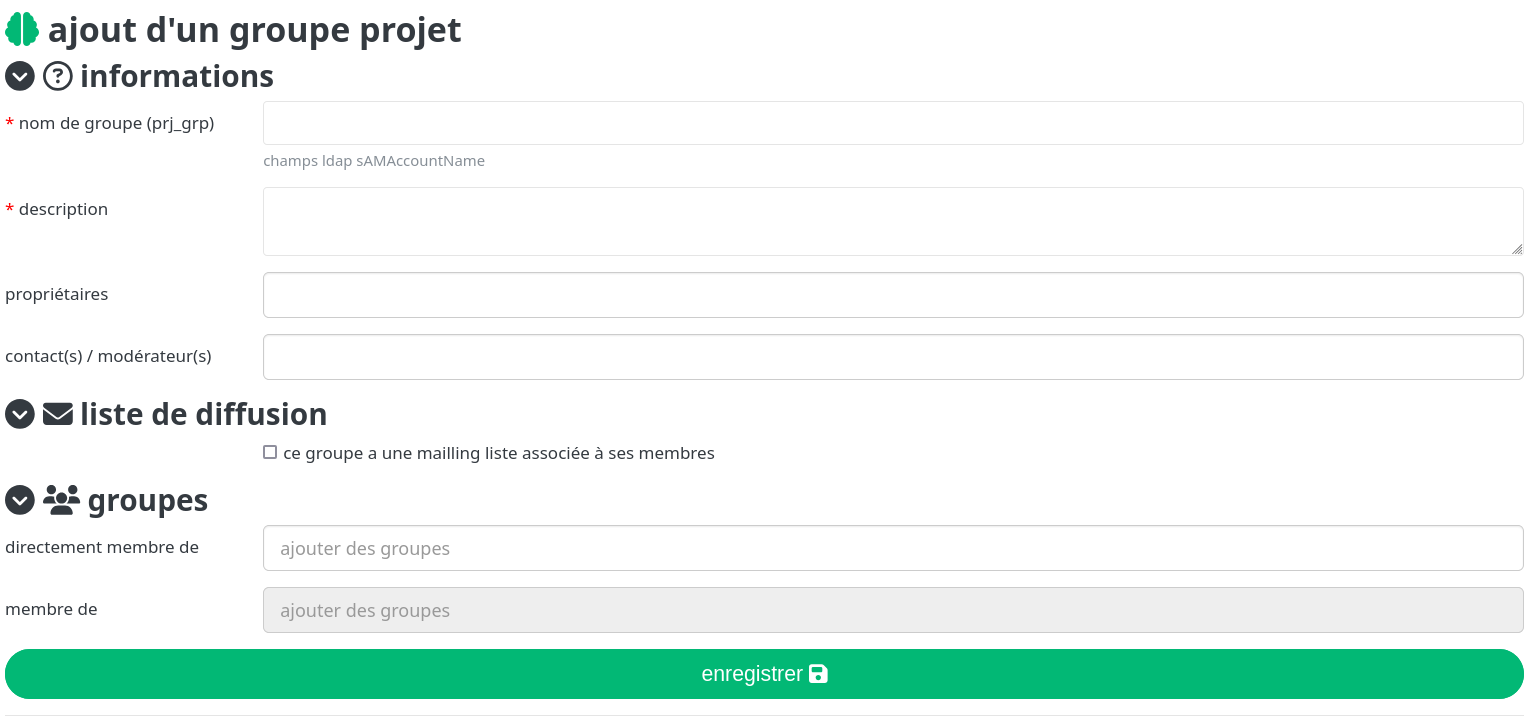Collapse the informations section chevron
Screen dimensions: 1534x720
[x=20, y=76]
